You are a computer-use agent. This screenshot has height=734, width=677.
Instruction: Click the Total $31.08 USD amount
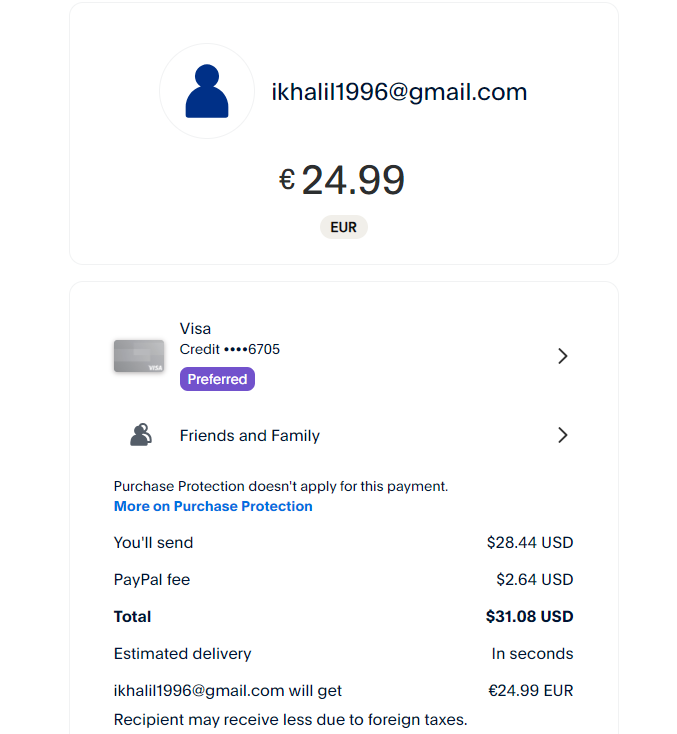529,617
